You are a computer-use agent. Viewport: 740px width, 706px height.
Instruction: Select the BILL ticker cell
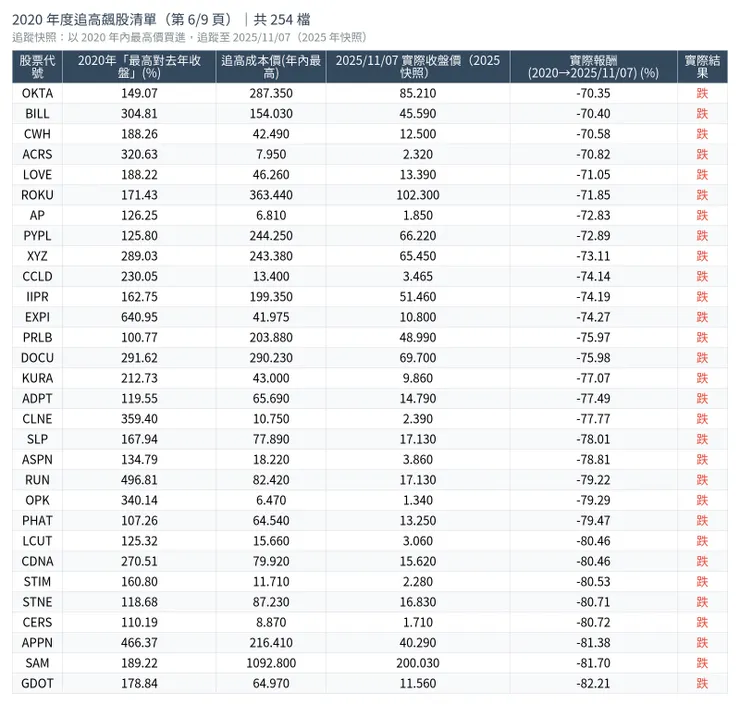click(37, 114)
